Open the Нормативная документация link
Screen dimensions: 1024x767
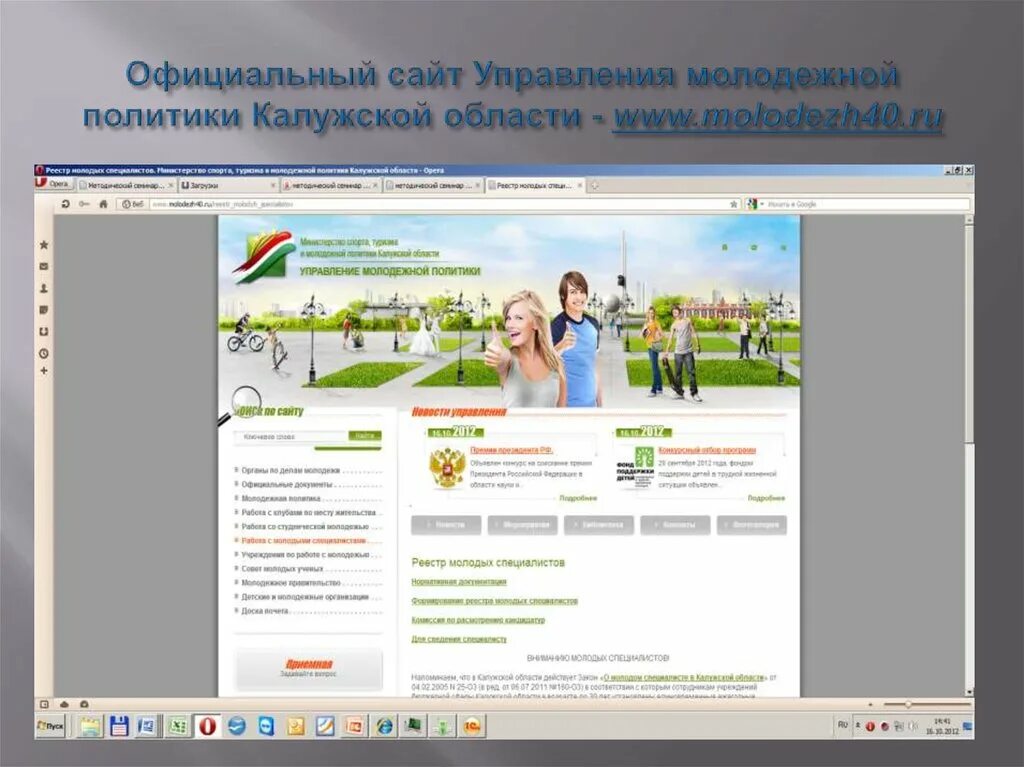click(x=459, y=579)
